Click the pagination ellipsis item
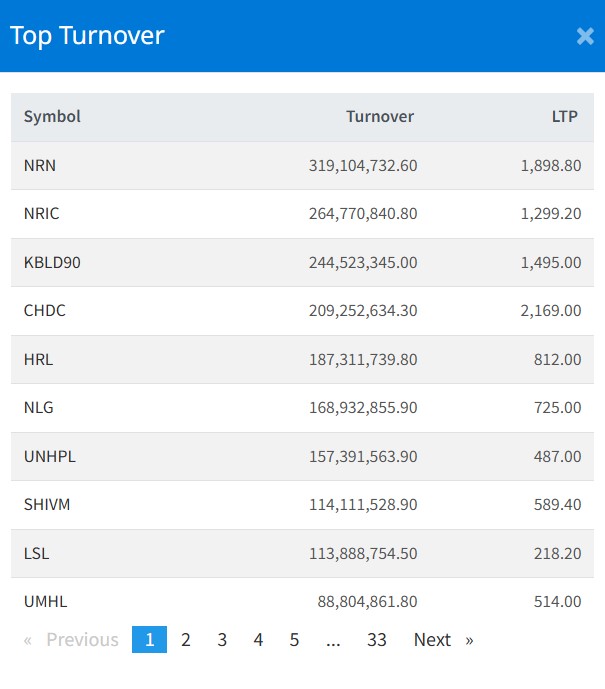 click(x=333, y=640)
